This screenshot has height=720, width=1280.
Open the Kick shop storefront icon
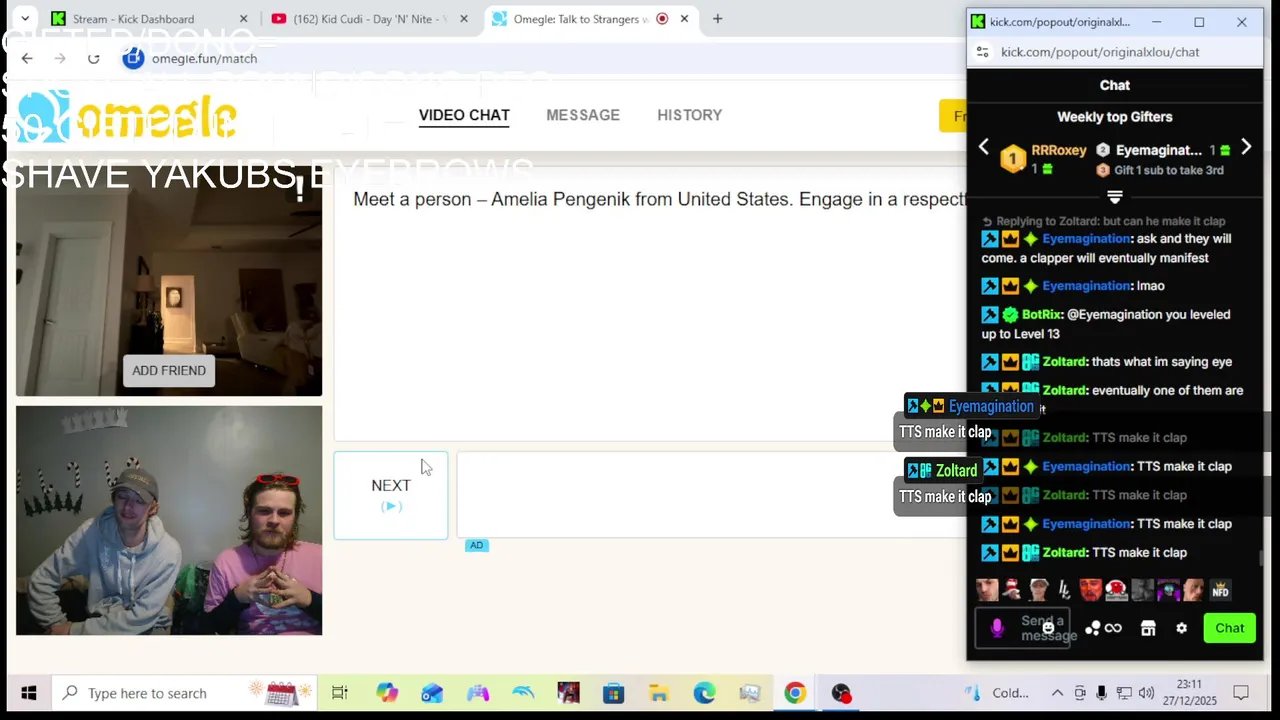(x=1148, y=628)
